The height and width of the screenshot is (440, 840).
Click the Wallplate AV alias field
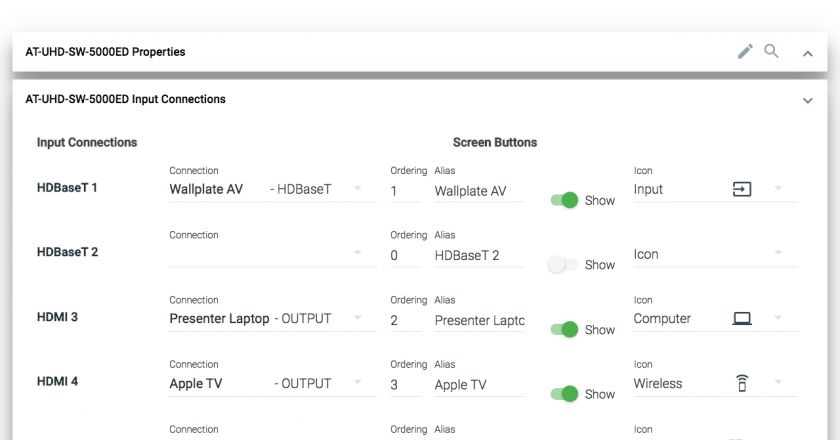point(479,191)
